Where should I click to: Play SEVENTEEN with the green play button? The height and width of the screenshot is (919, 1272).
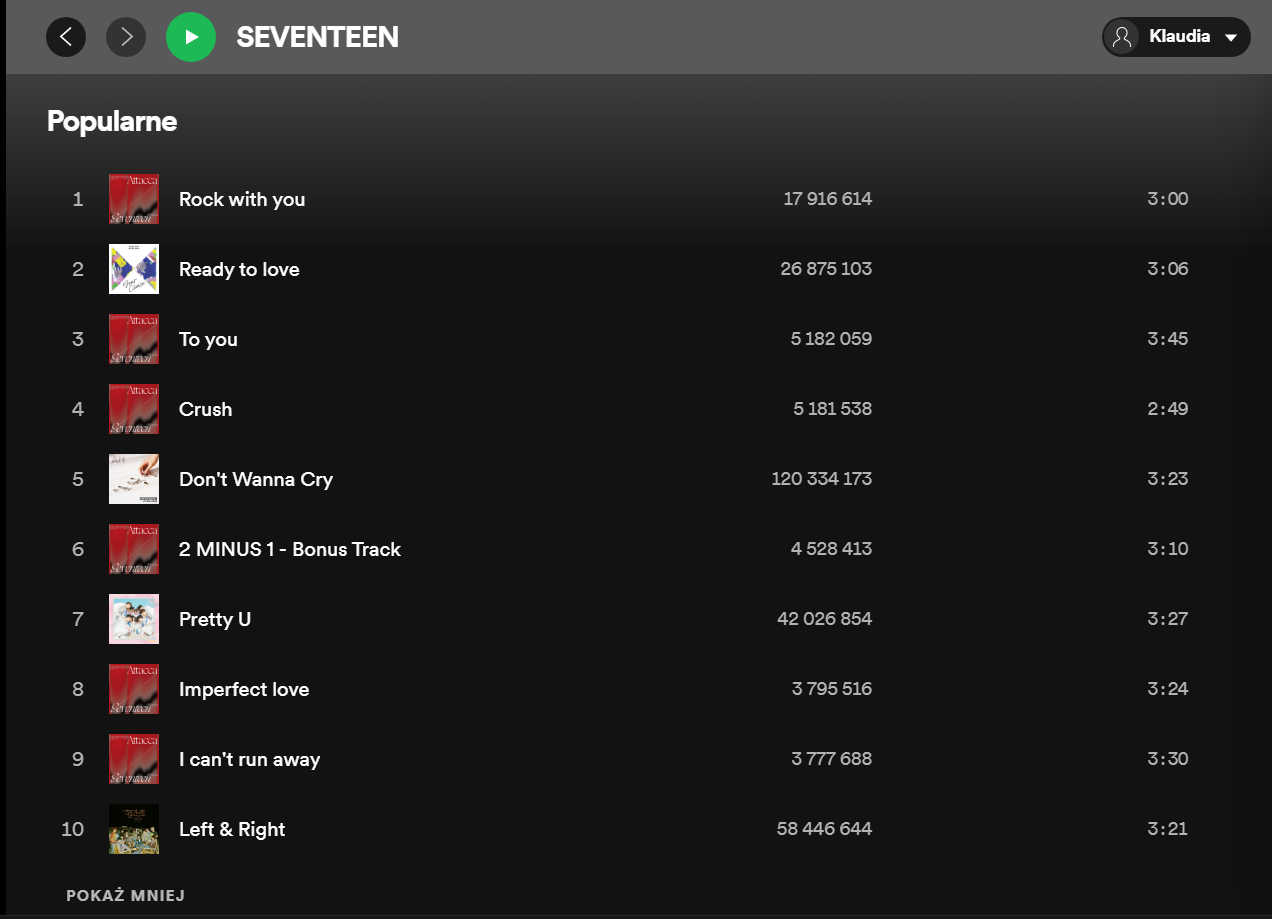pyautogui.click(x=191, y=37)
